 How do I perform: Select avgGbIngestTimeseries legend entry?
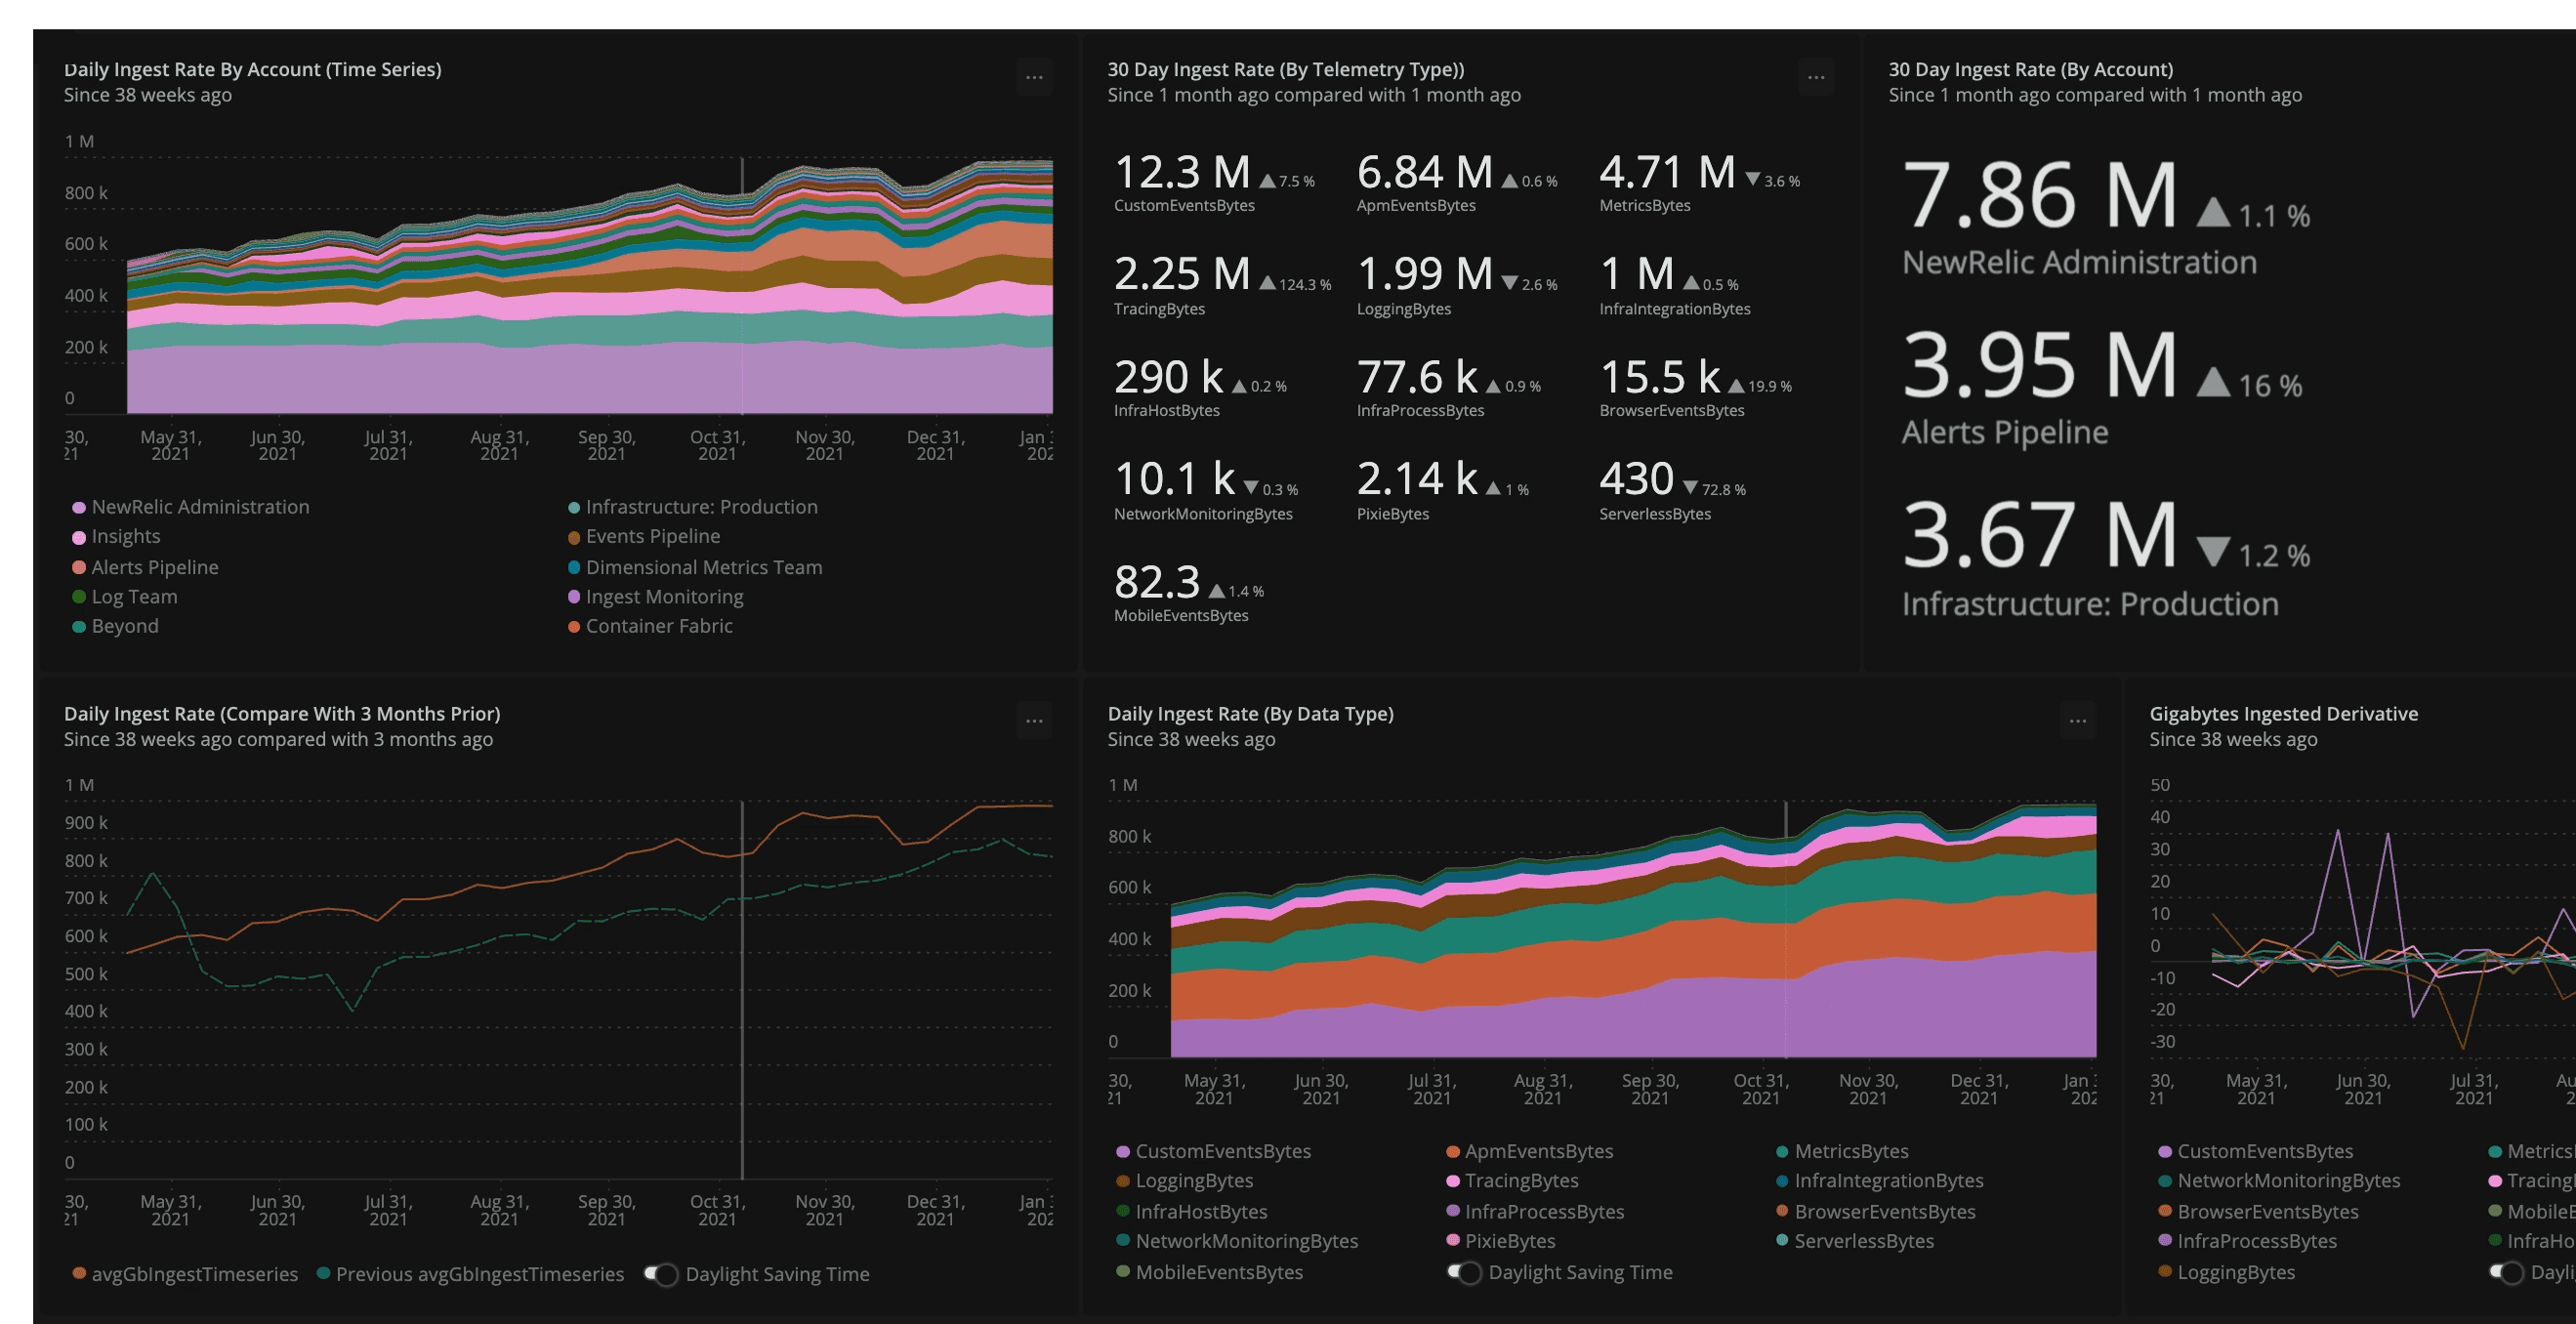click(x=194, y=1274)
